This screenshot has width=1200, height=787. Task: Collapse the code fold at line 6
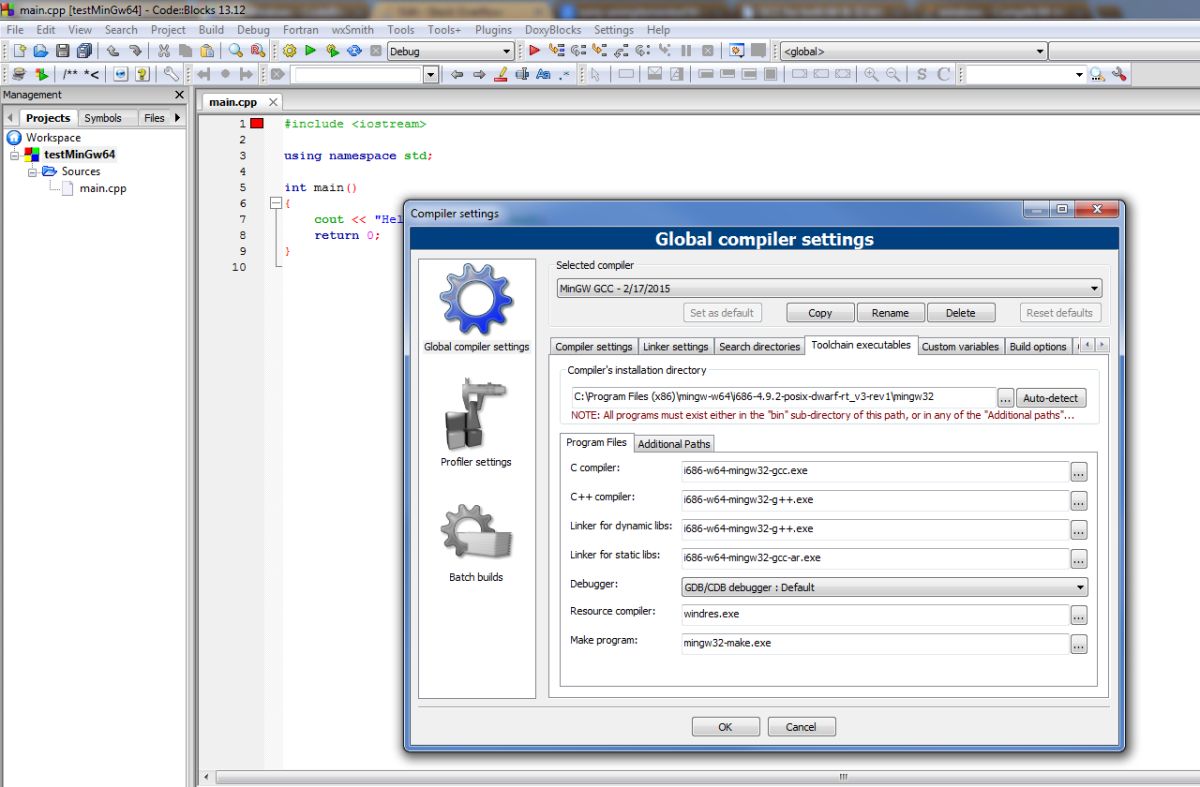coord(275,203)
